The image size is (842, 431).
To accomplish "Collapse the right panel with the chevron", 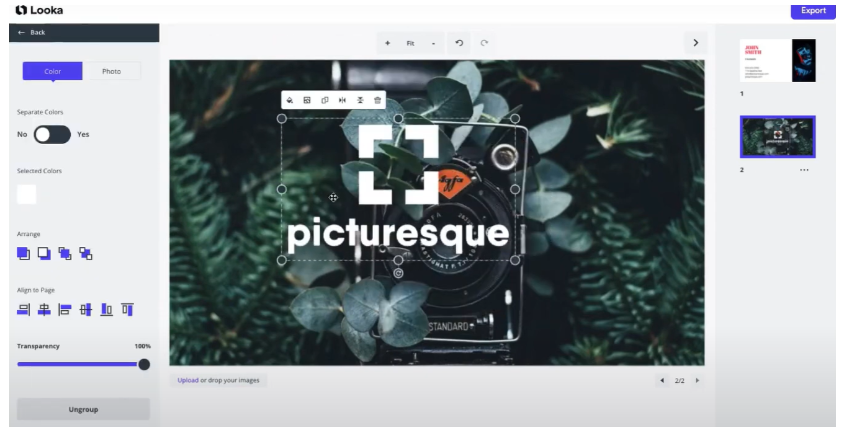I will [x=695, y=43].
